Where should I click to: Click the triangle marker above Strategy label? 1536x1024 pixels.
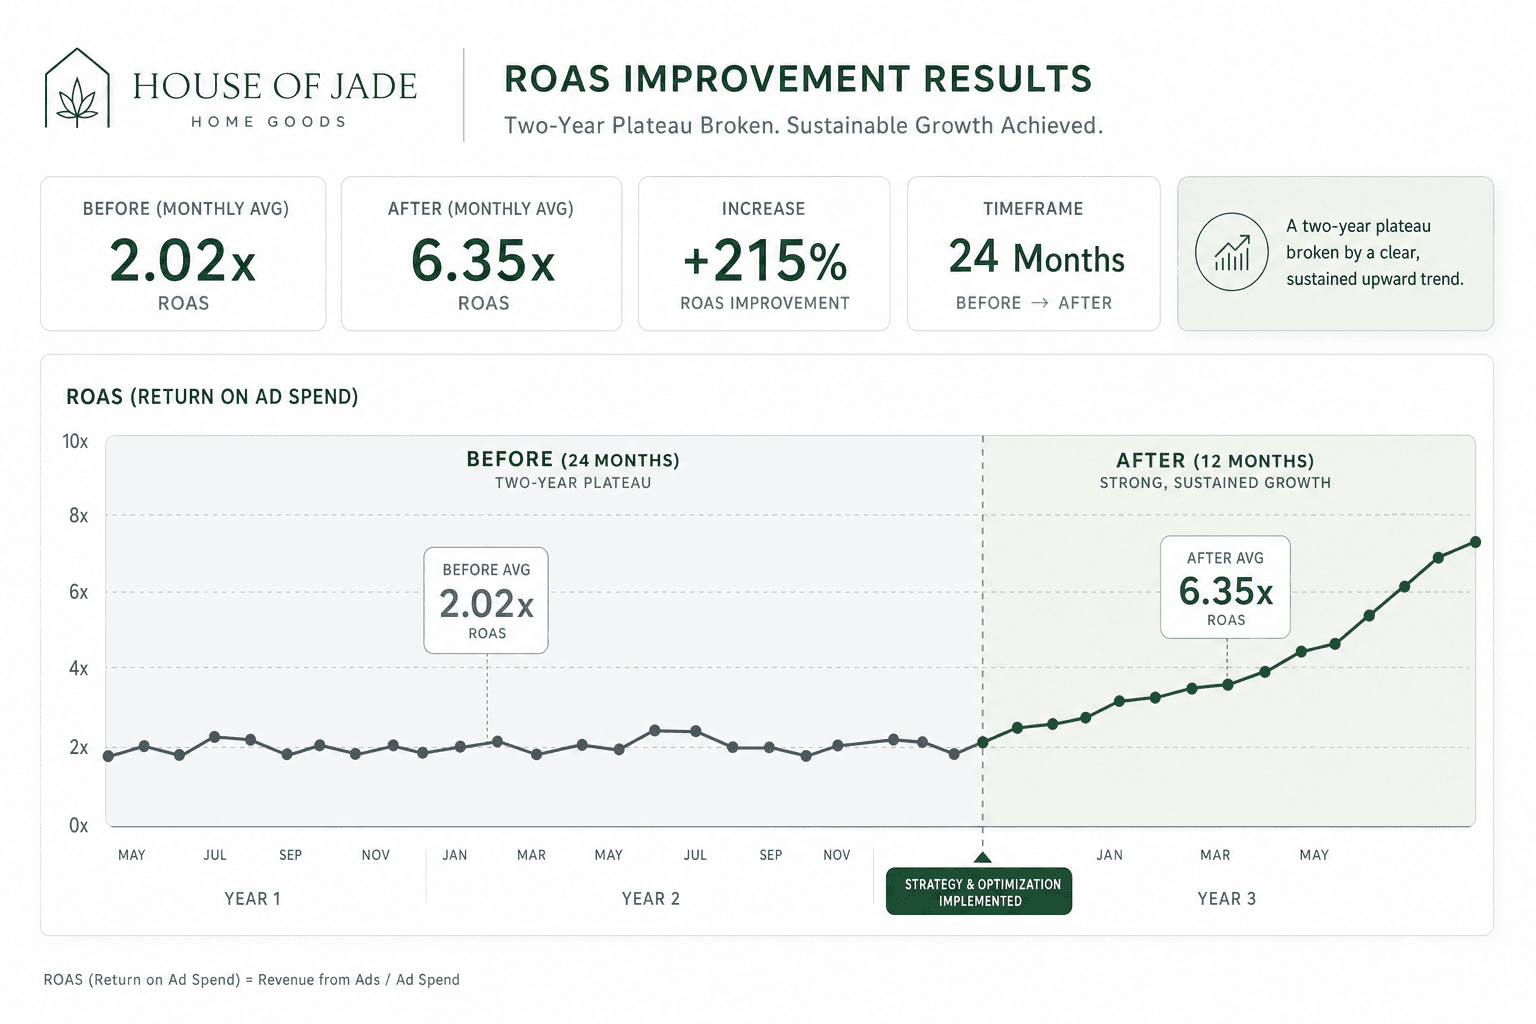pyautogui.click(x=982, y=857)
